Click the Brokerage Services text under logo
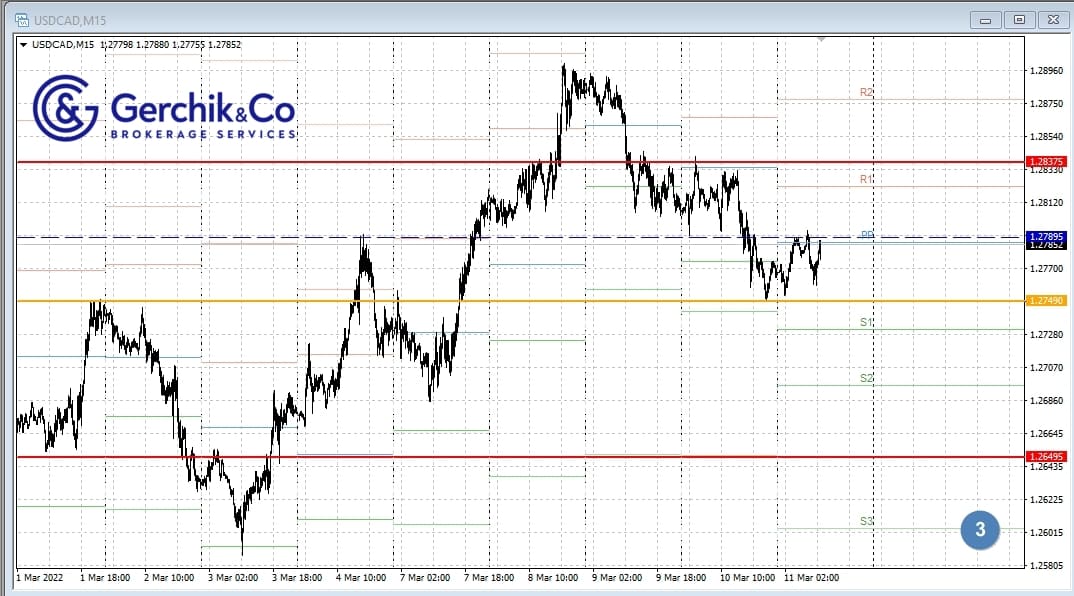Image resolution: width=1074 pixels, height=596 pixels. coord(203,134)
